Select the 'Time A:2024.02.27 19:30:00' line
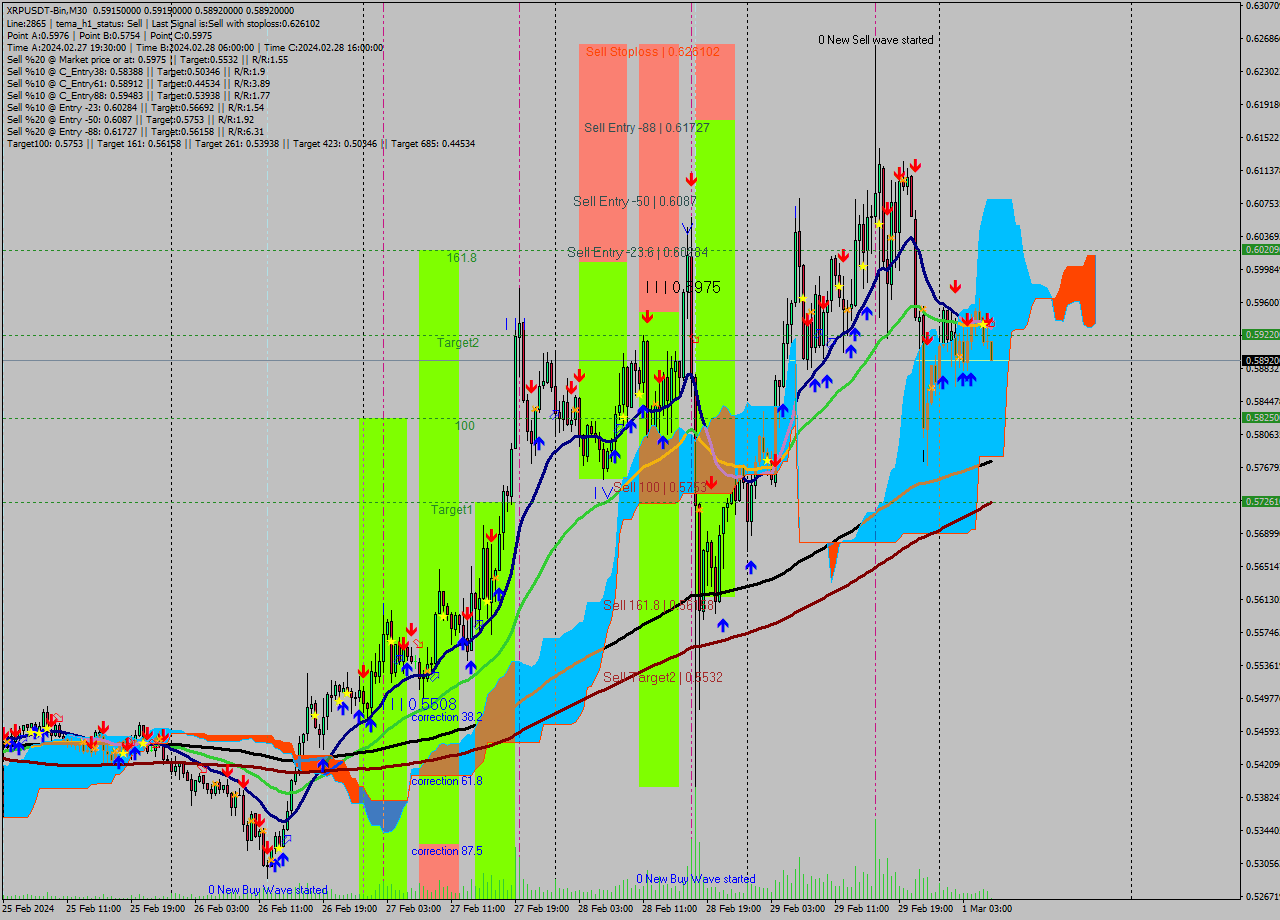The width and height of the screenshot is (1280, 920). pyautogui.click(x=195, y=47)
